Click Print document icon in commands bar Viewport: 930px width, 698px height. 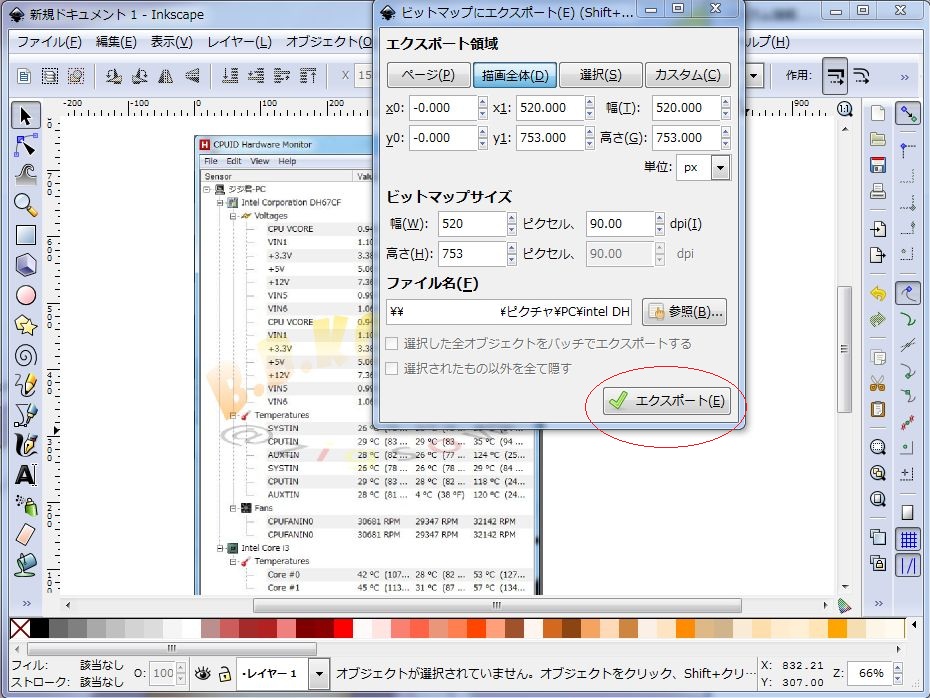878,191
